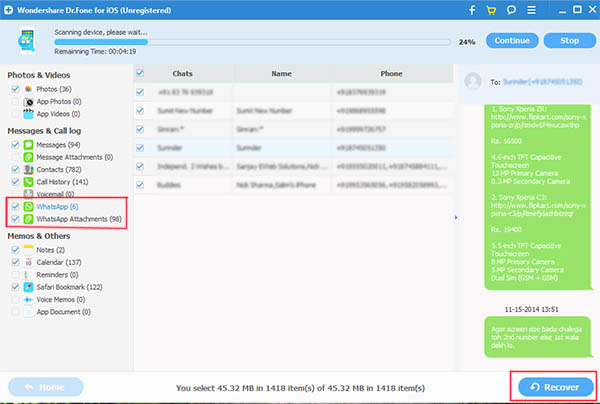Click the green Messages icon
Image resolution: width=600 pixels, height=404 pixels.
coord(28,145)
